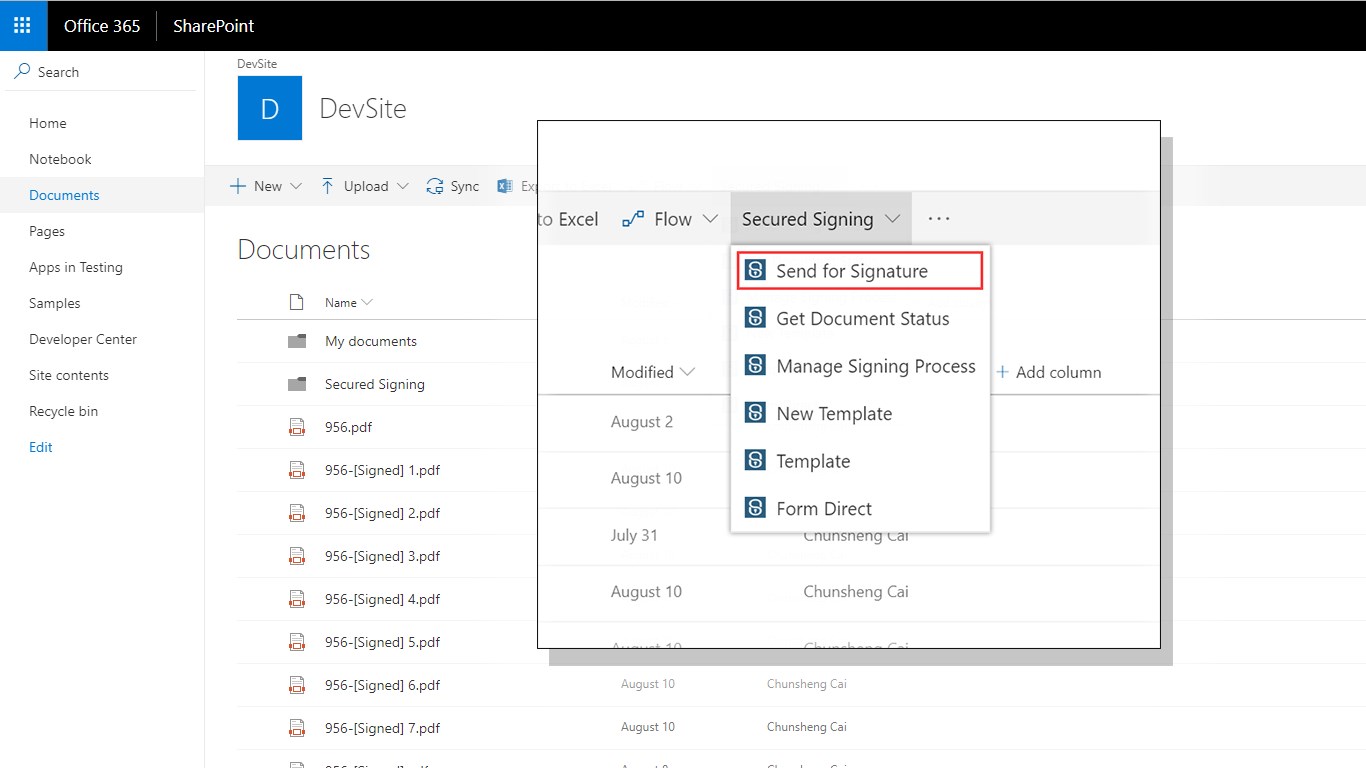Open Notebook in sidebar
The width and height of the screenshot is (1366, 768).
(60, 159)
